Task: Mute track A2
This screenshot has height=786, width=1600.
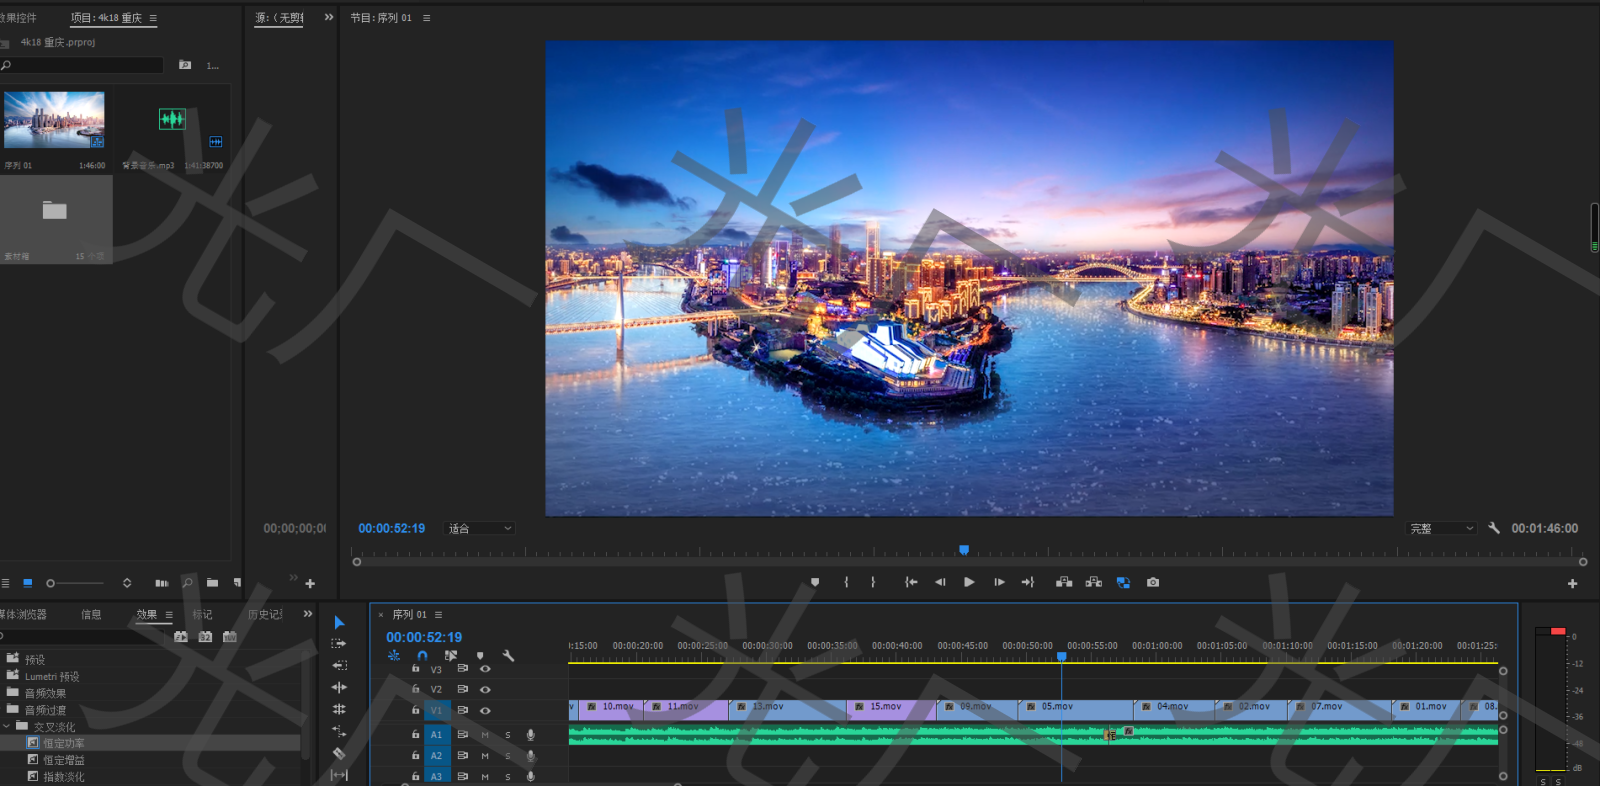Action: click(x=485, y=756)
